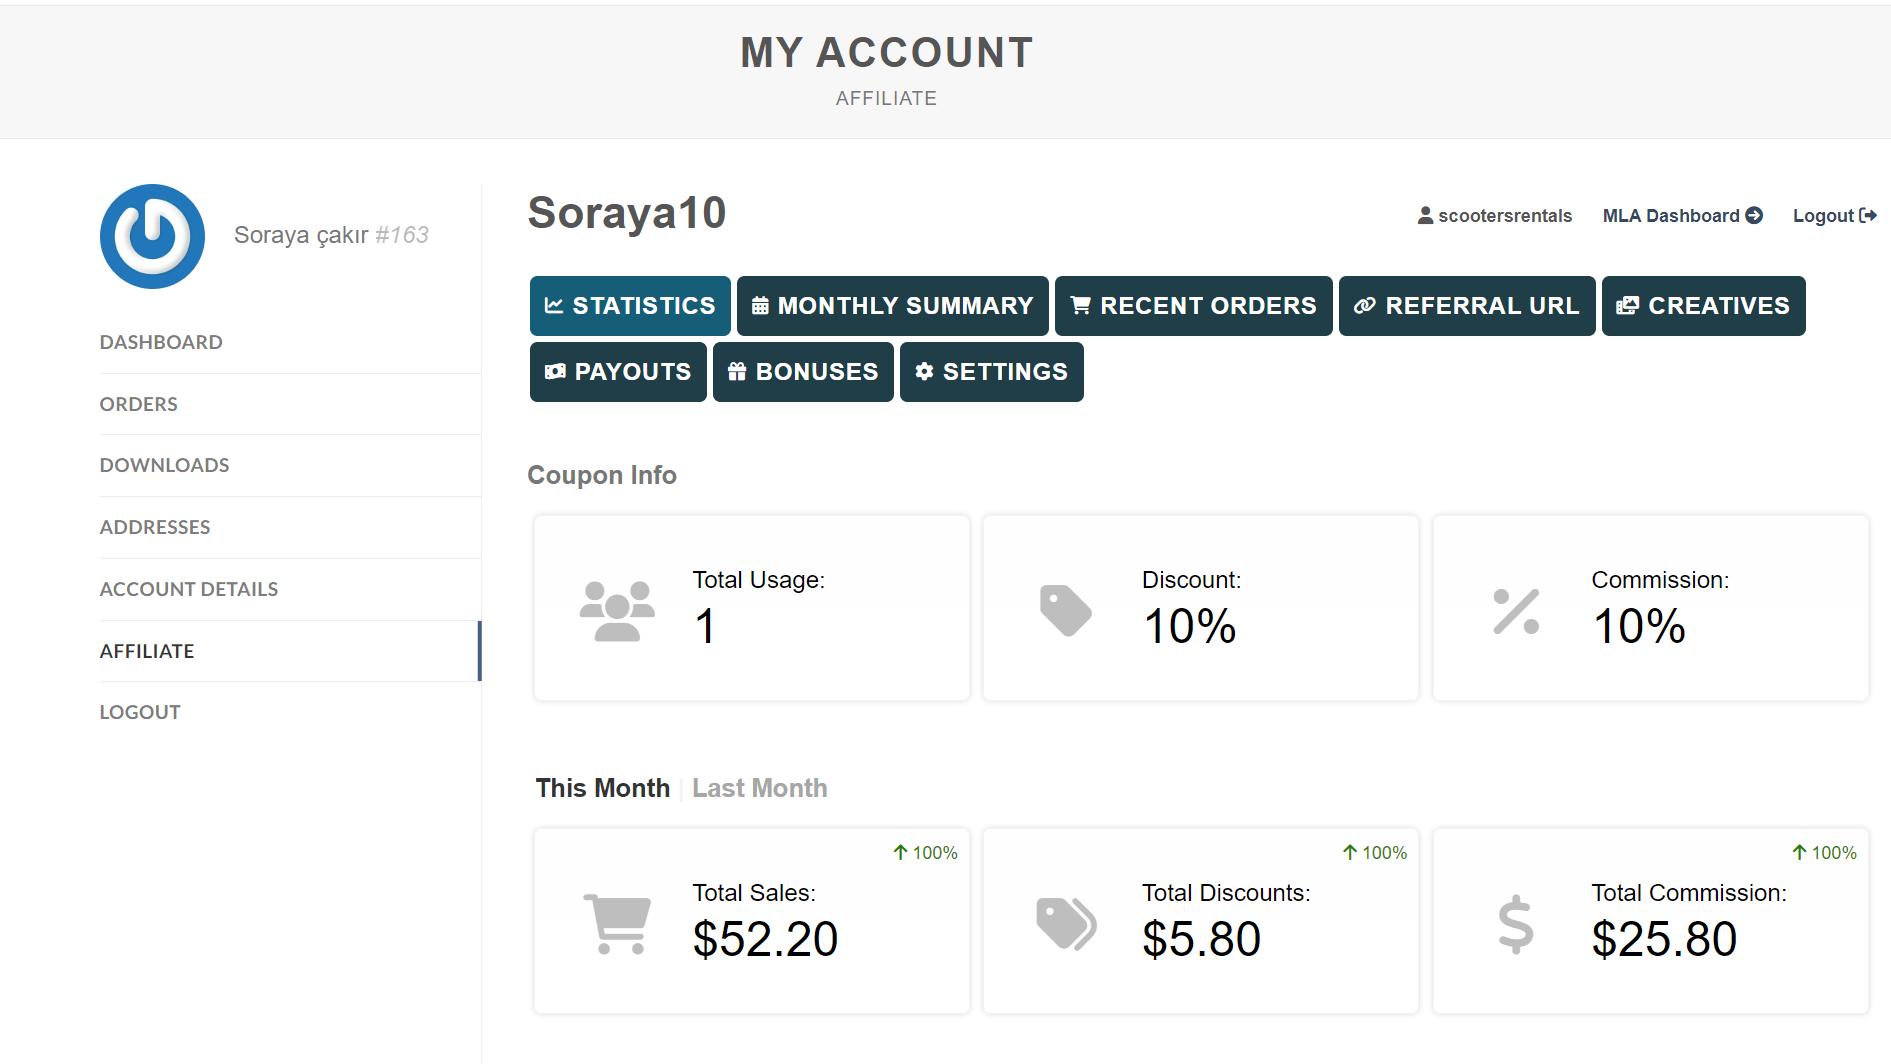Switch stats to Last Month
This screenshot has width=1891, height=1064.
759,788
